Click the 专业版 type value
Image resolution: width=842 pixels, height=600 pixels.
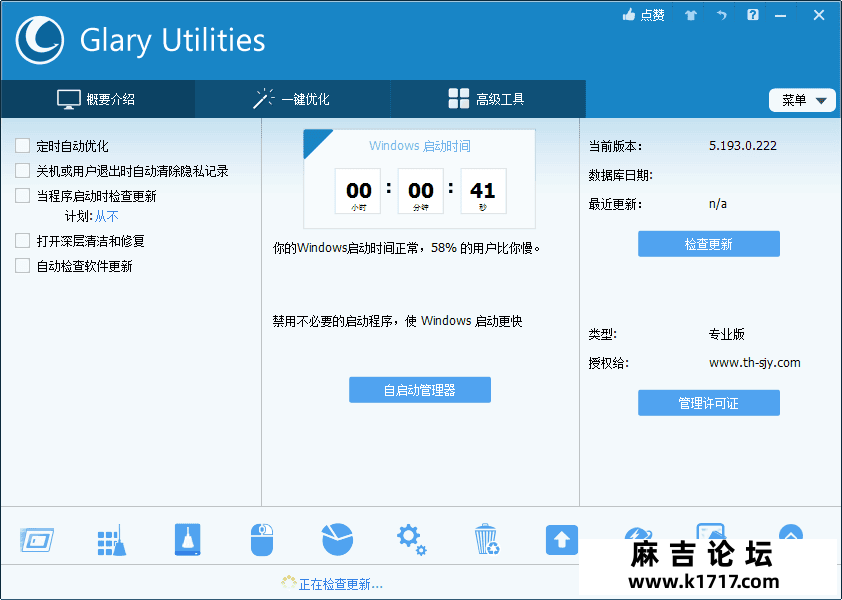click(x=727, y=334)
